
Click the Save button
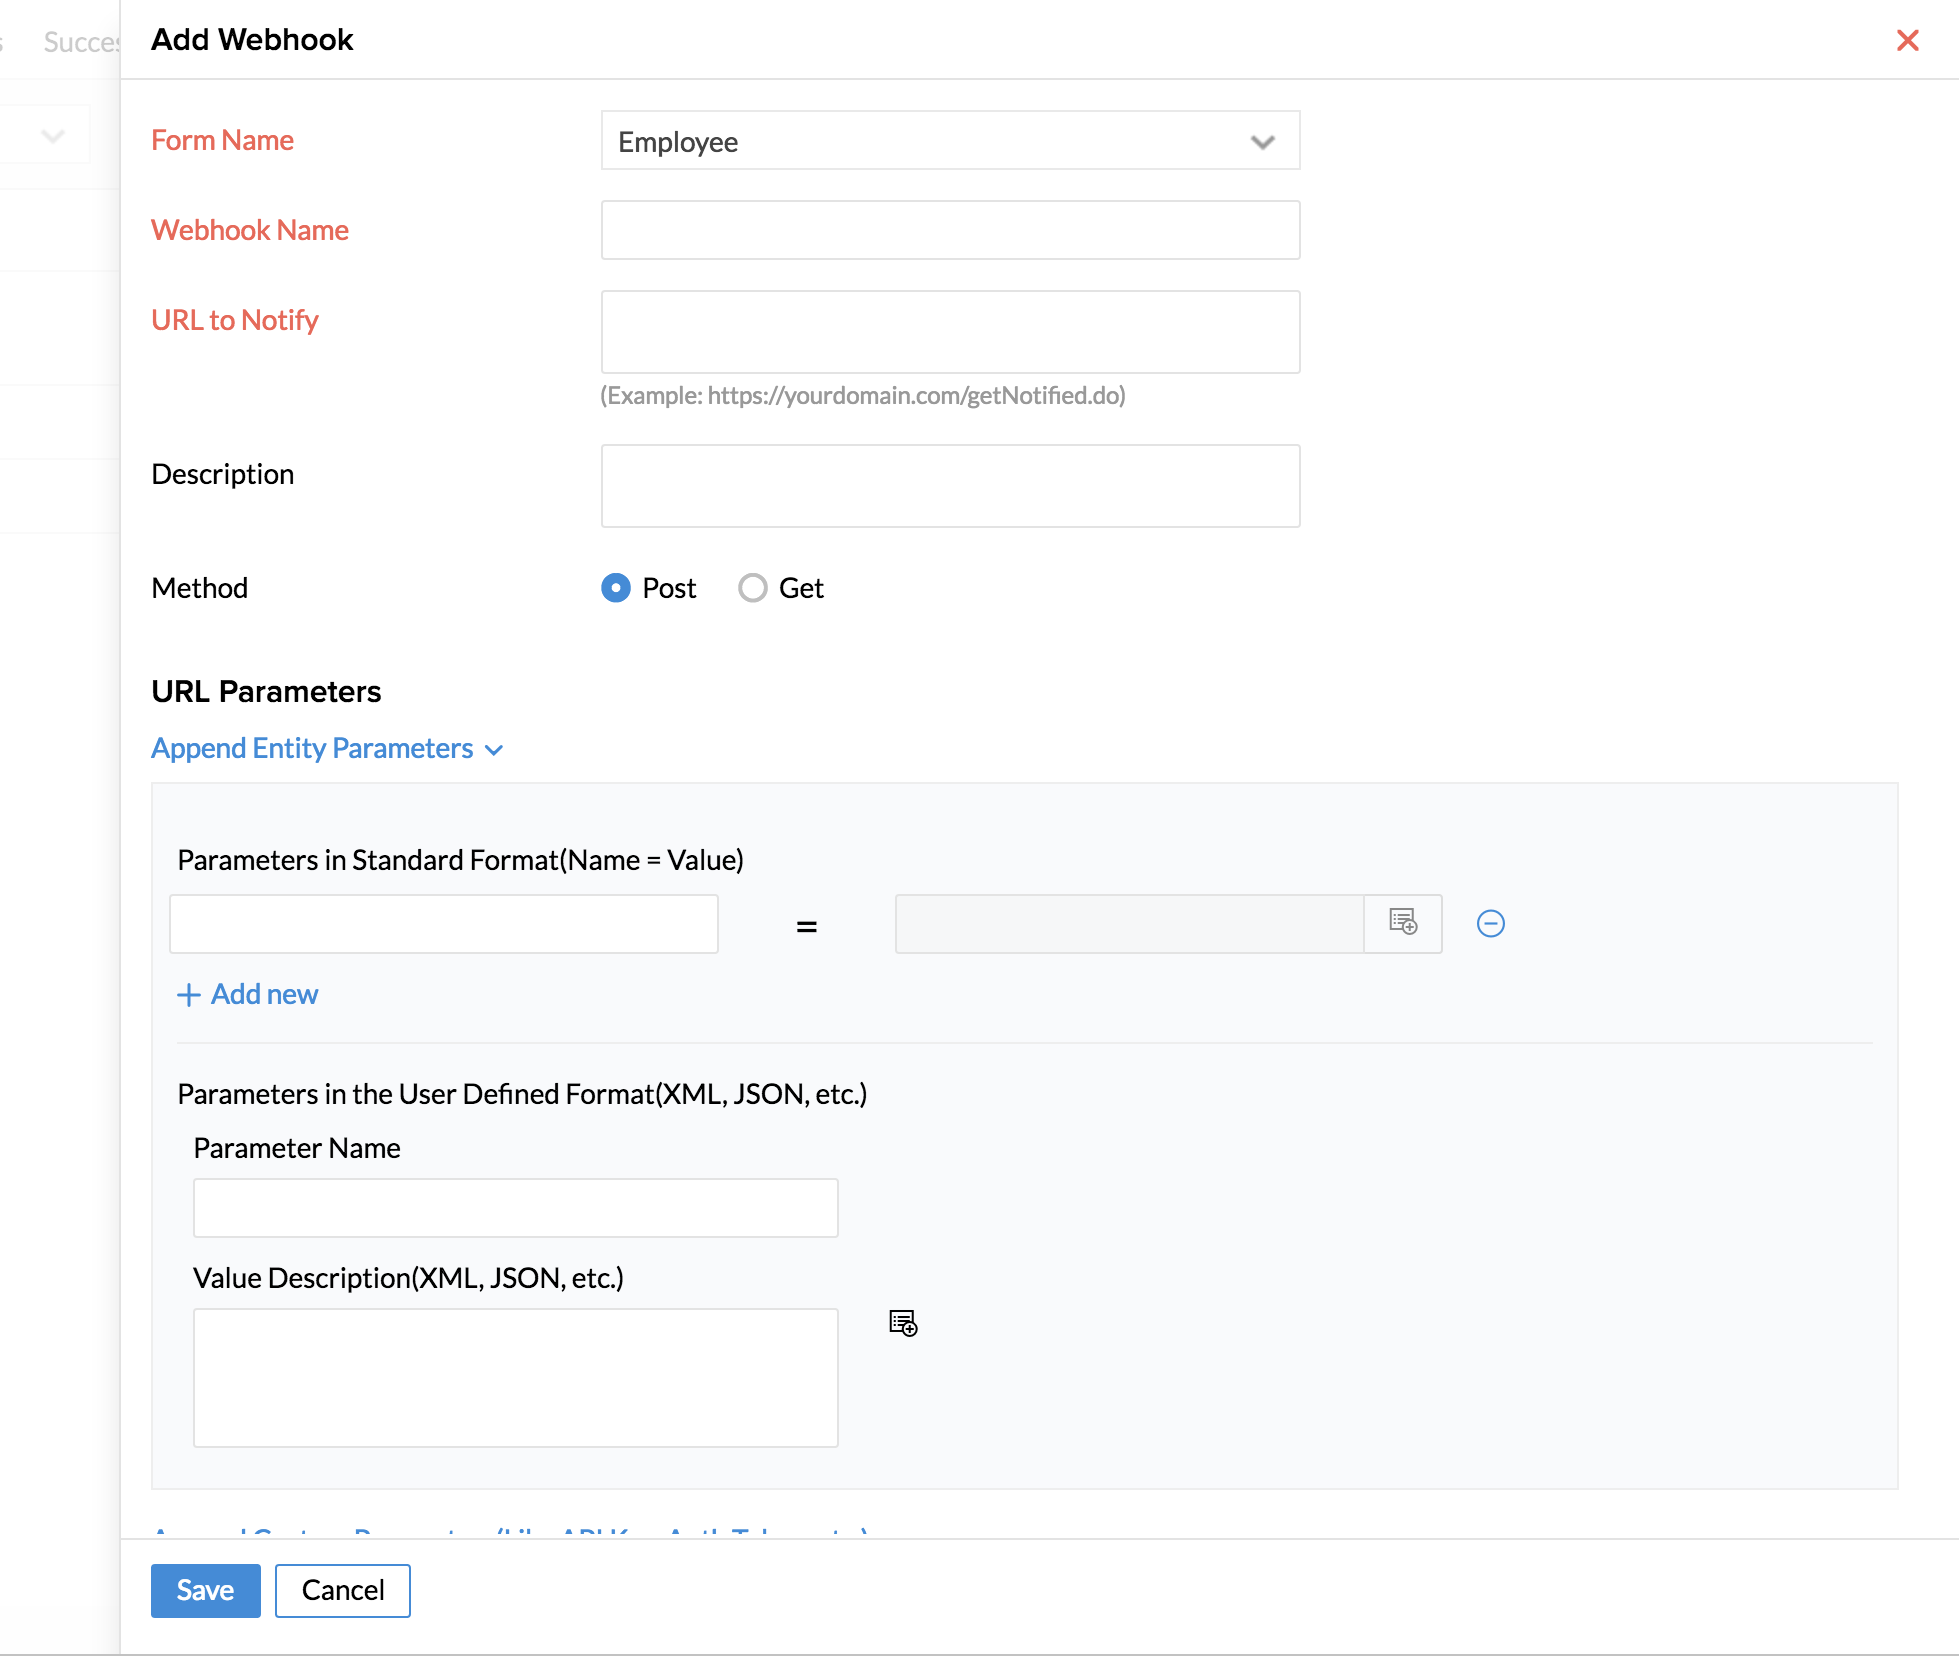tap(205, 1590)
